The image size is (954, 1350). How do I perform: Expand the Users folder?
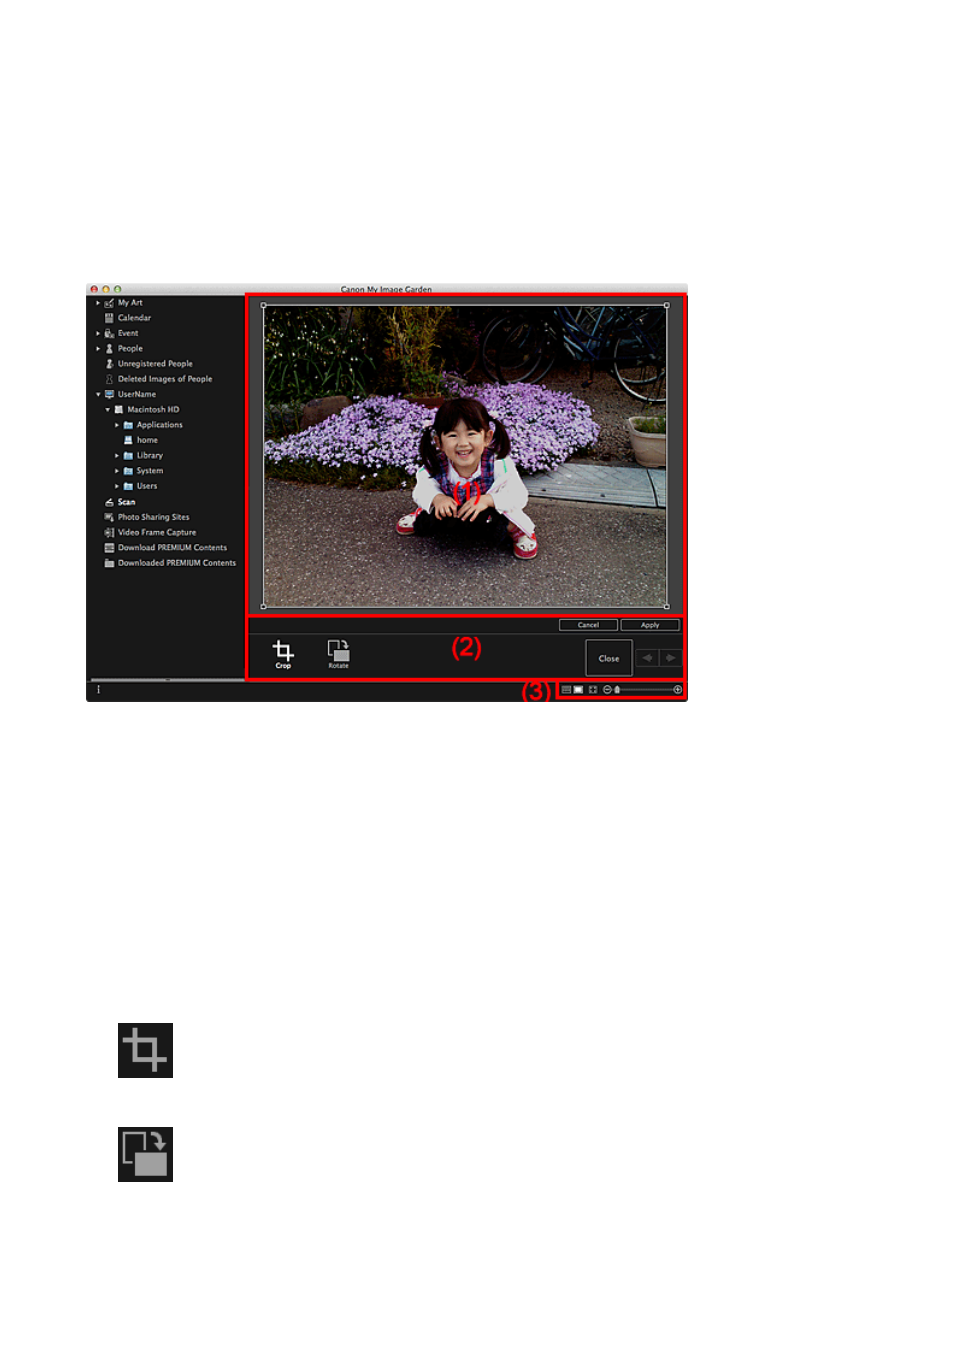coord(117,486)
